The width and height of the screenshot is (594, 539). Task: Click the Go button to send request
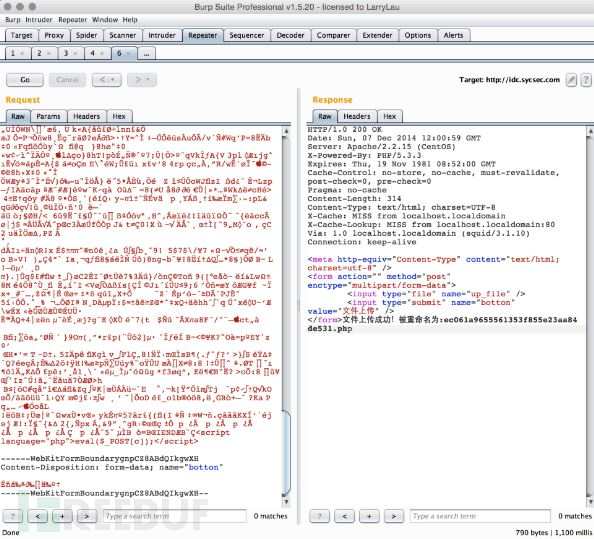pyautogui.click(x=25, y=80)
